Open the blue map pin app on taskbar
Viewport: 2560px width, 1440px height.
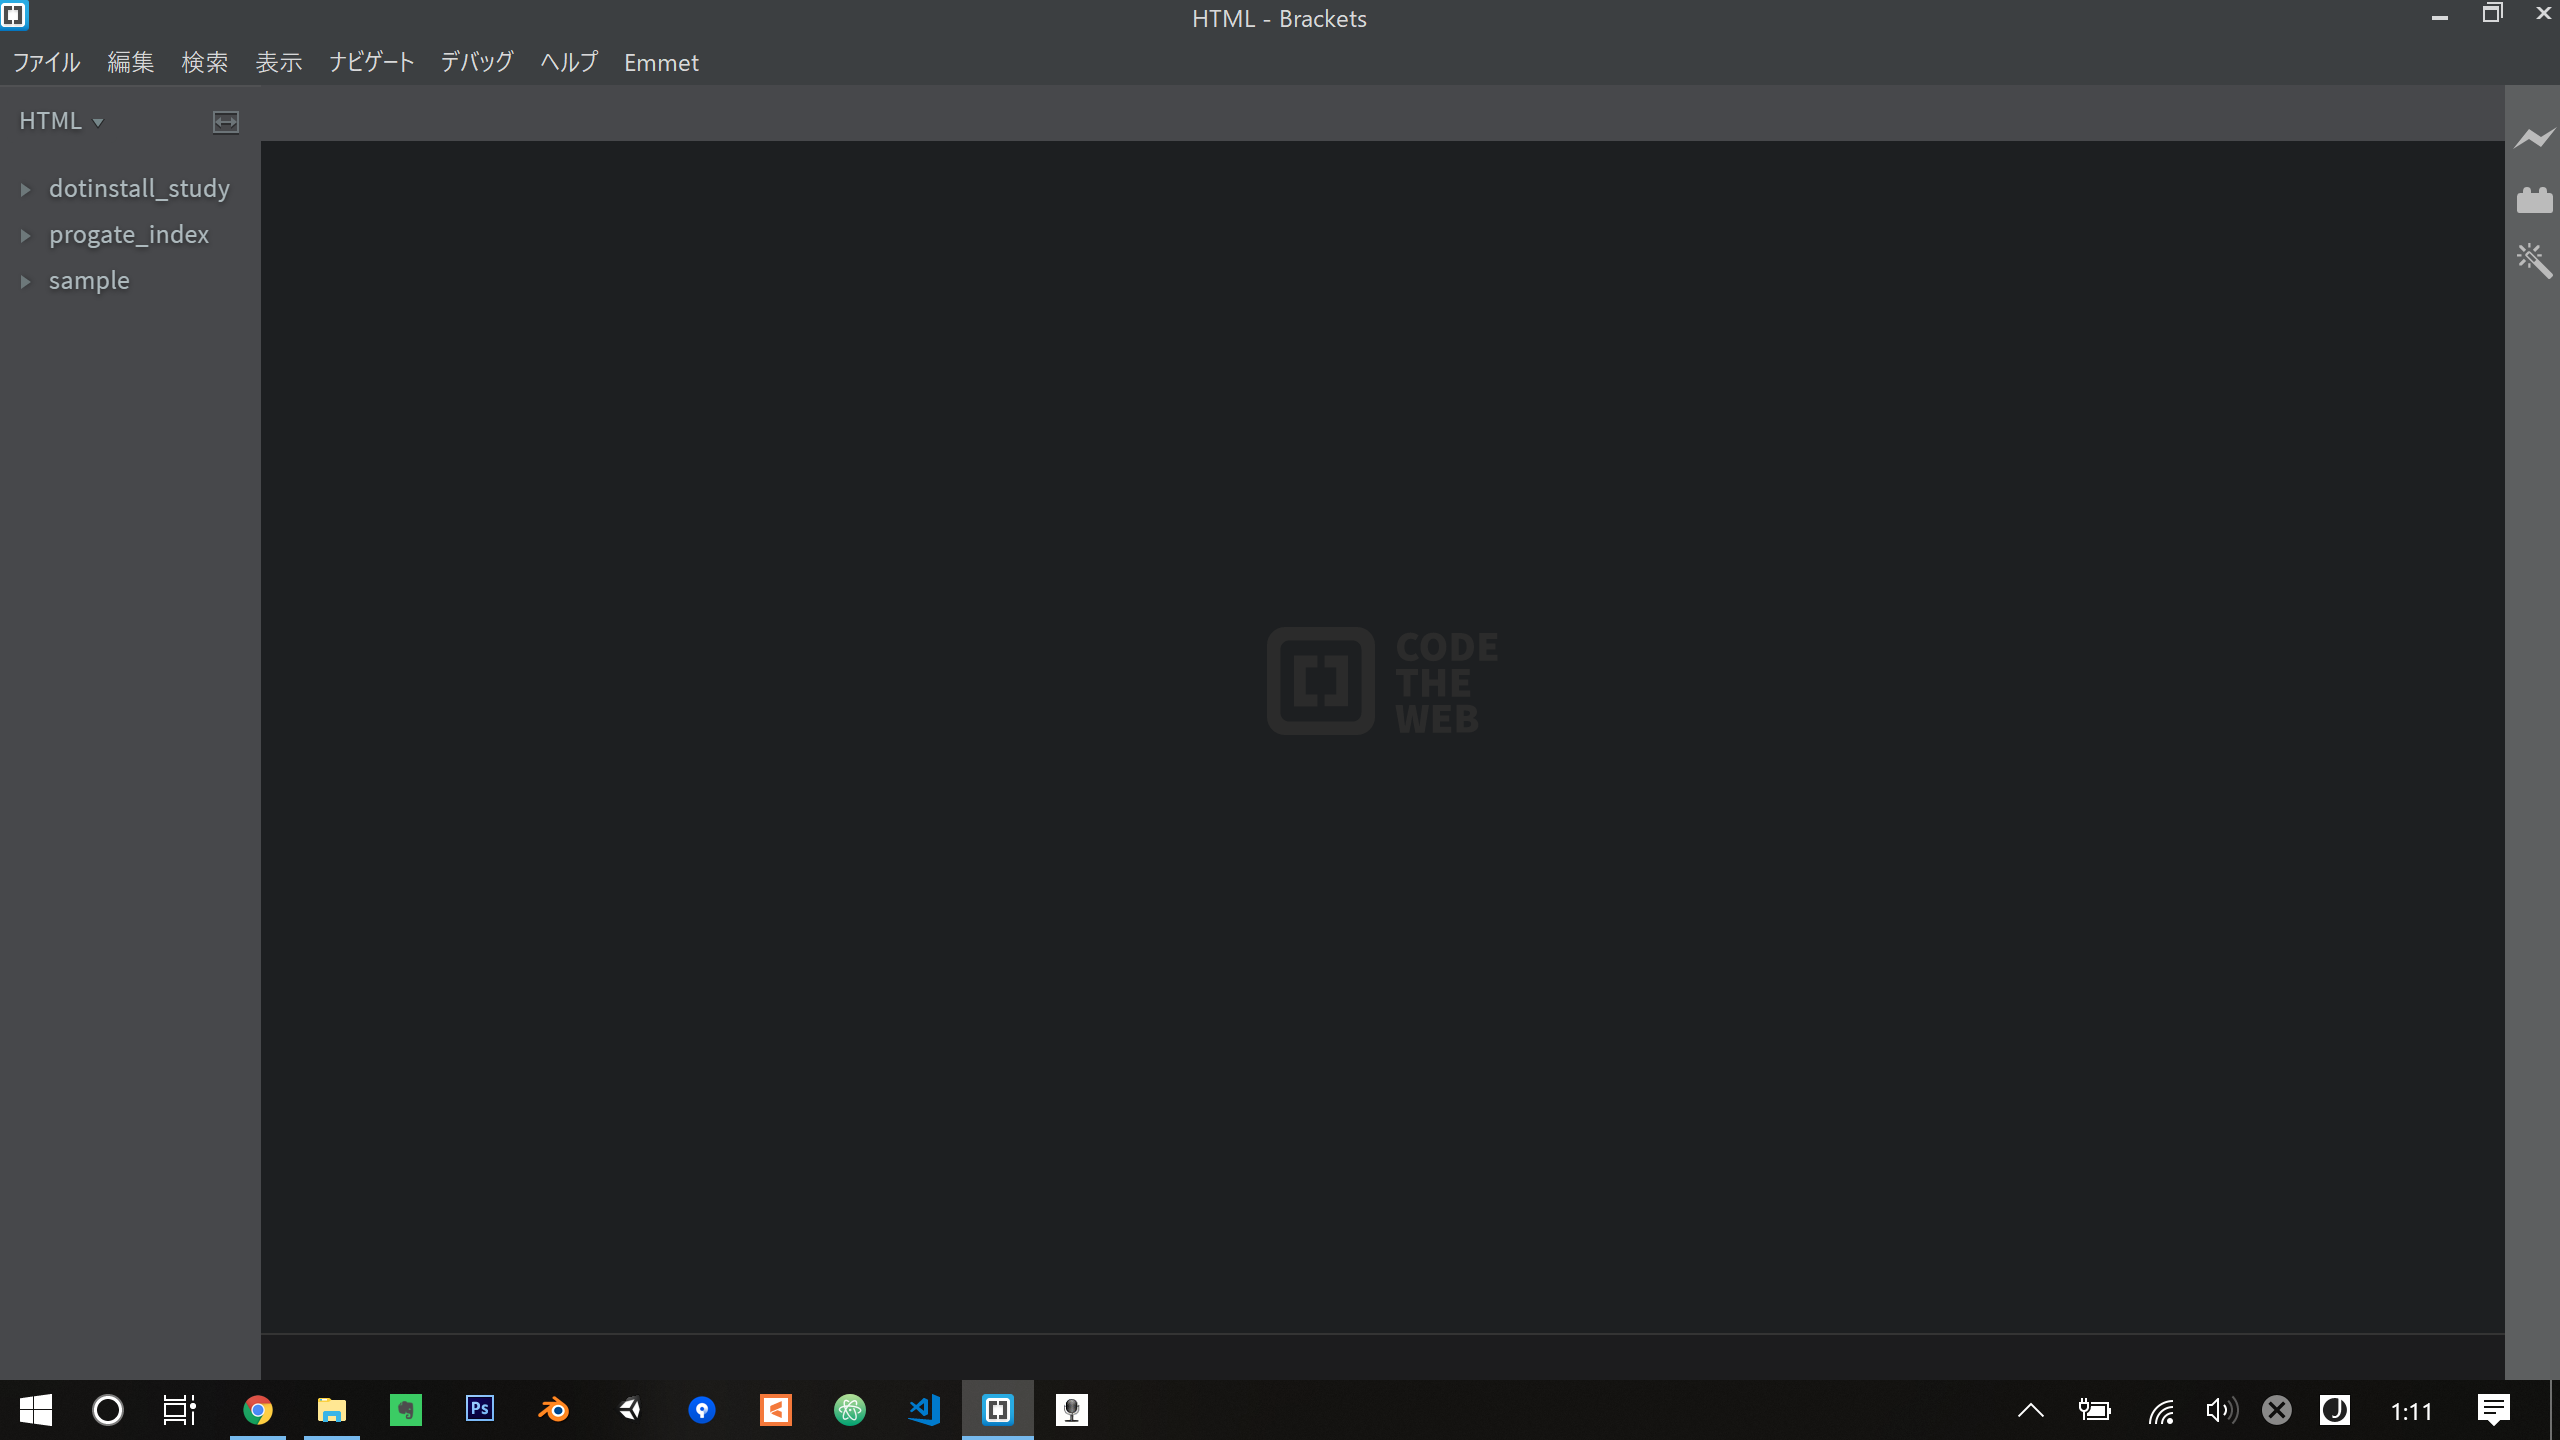point(702,1410)
